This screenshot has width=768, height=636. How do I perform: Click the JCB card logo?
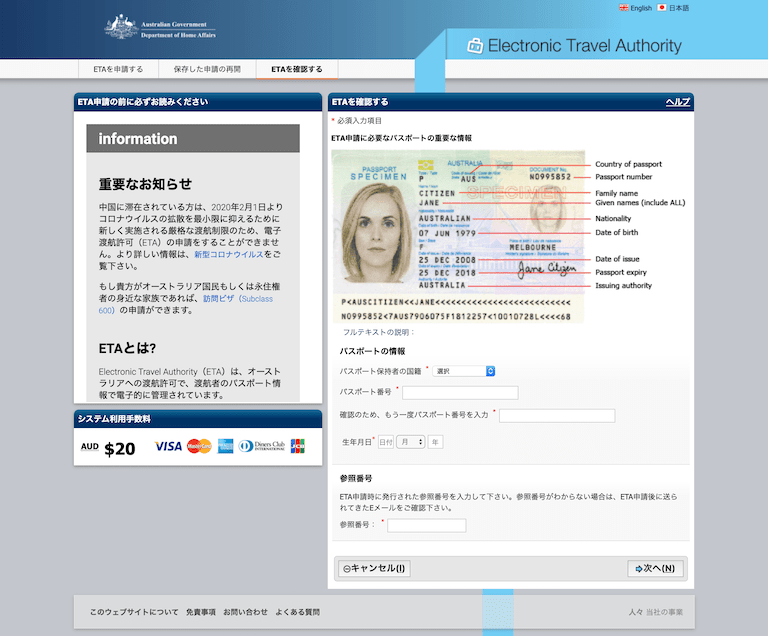[x=297, y=446]
